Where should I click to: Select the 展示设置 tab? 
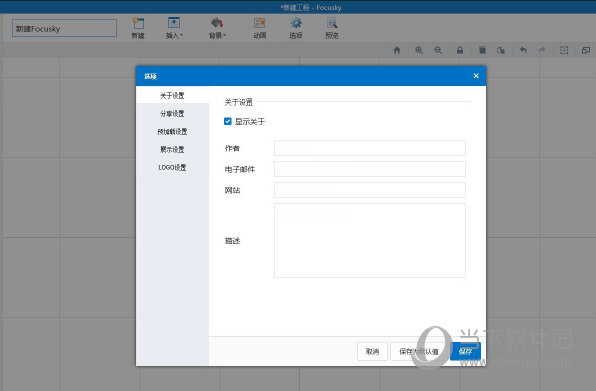pyautogui.click(x=172, y=149)
